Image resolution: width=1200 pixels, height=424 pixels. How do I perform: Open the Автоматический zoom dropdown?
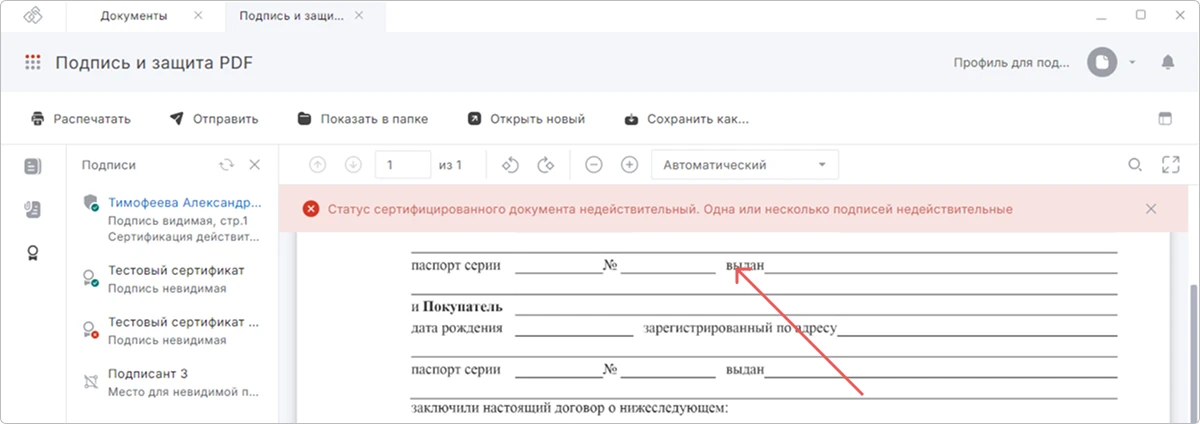[x=745, y=165]
